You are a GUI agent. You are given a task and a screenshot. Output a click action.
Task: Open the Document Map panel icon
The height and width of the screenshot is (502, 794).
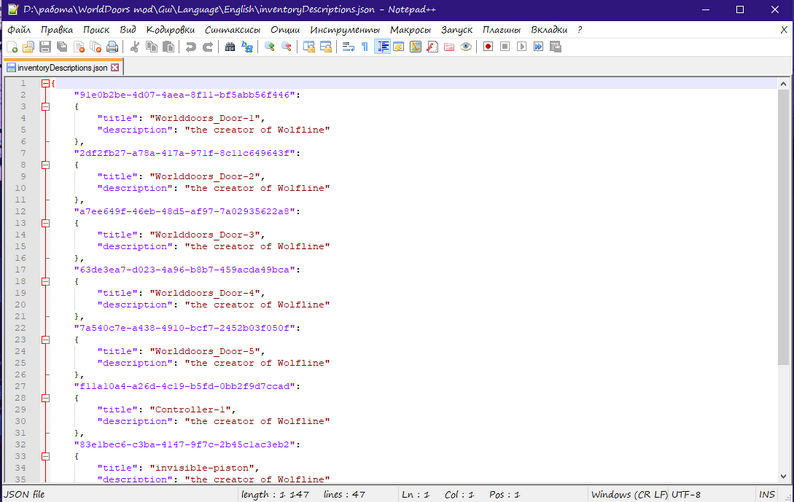pyautogui.click(x=415, y=47)
